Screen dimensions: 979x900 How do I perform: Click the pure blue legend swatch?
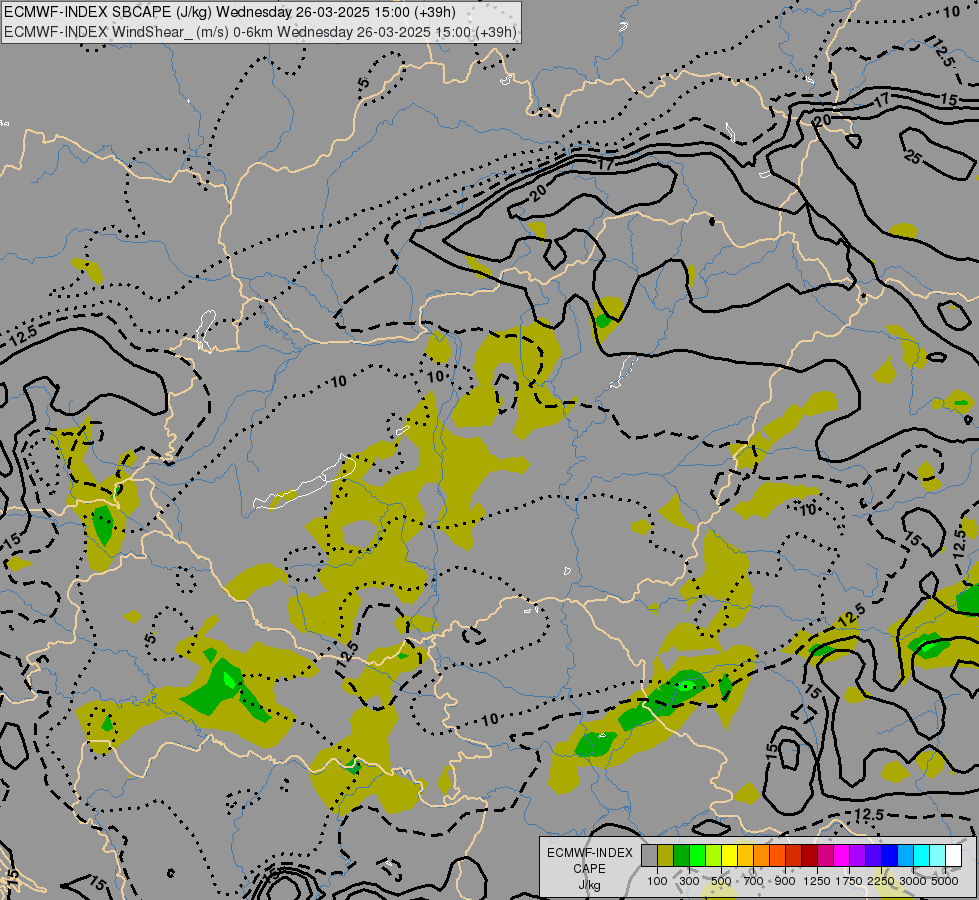(890, 856)
